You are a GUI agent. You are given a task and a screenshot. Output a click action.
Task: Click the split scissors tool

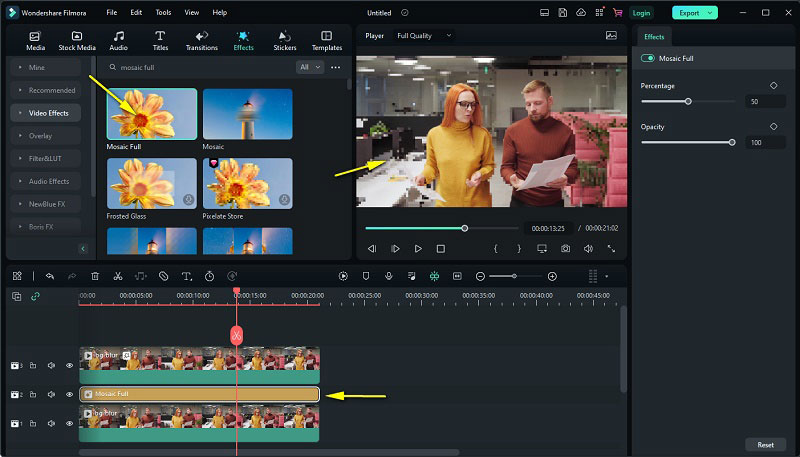click(x=118, y=276)
